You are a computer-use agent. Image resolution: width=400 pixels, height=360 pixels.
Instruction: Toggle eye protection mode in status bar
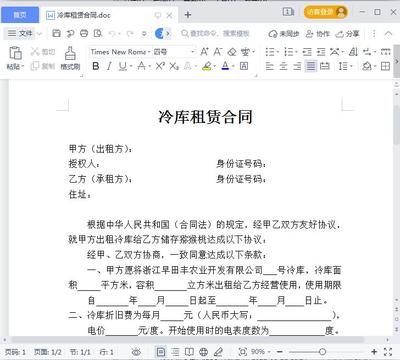(136, 352)
